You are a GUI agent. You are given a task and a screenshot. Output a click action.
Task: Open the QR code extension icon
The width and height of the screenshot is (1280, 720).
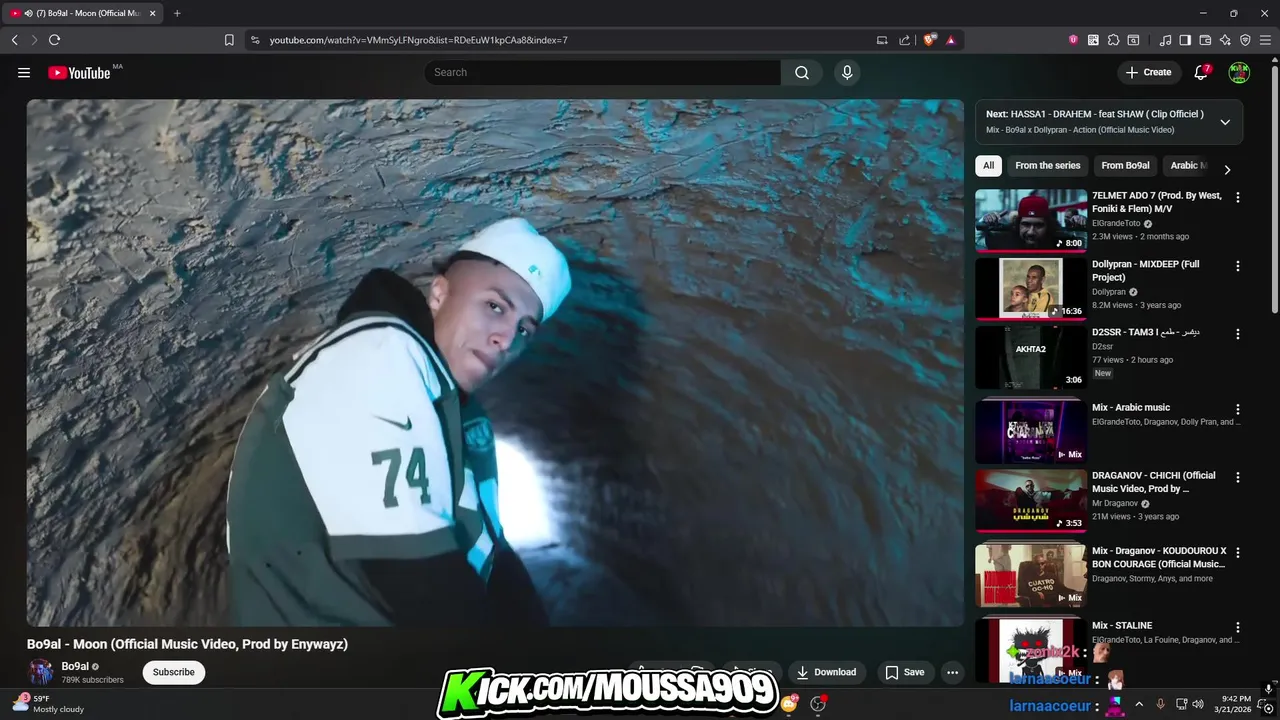[x=1093, y=40]
